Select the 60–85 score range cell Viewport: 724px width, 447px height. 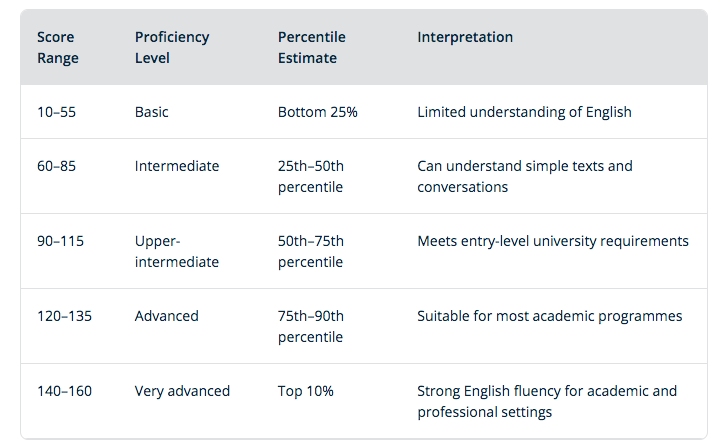57,166
